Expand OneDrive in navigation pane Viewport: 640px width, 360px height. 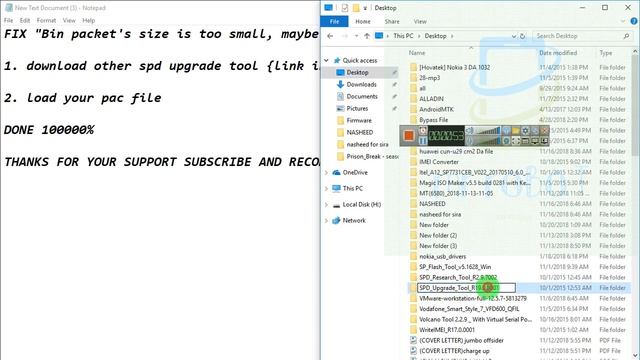click(327, 173)
